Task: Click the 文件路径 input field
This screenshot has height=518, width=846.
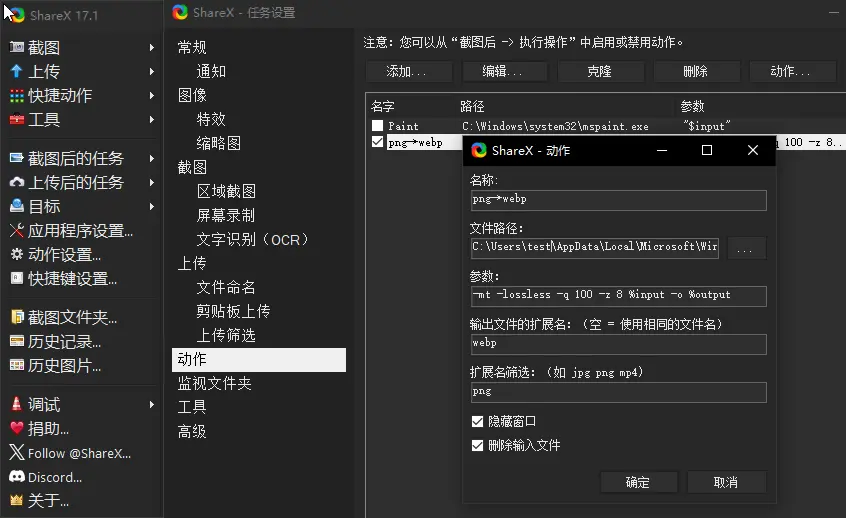Action: pyautogui.click(x=595, y=248)
